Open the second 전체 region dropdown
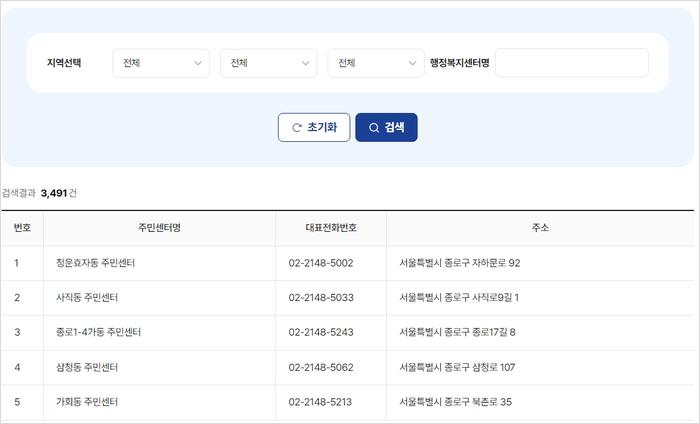 tap(269, 63)
